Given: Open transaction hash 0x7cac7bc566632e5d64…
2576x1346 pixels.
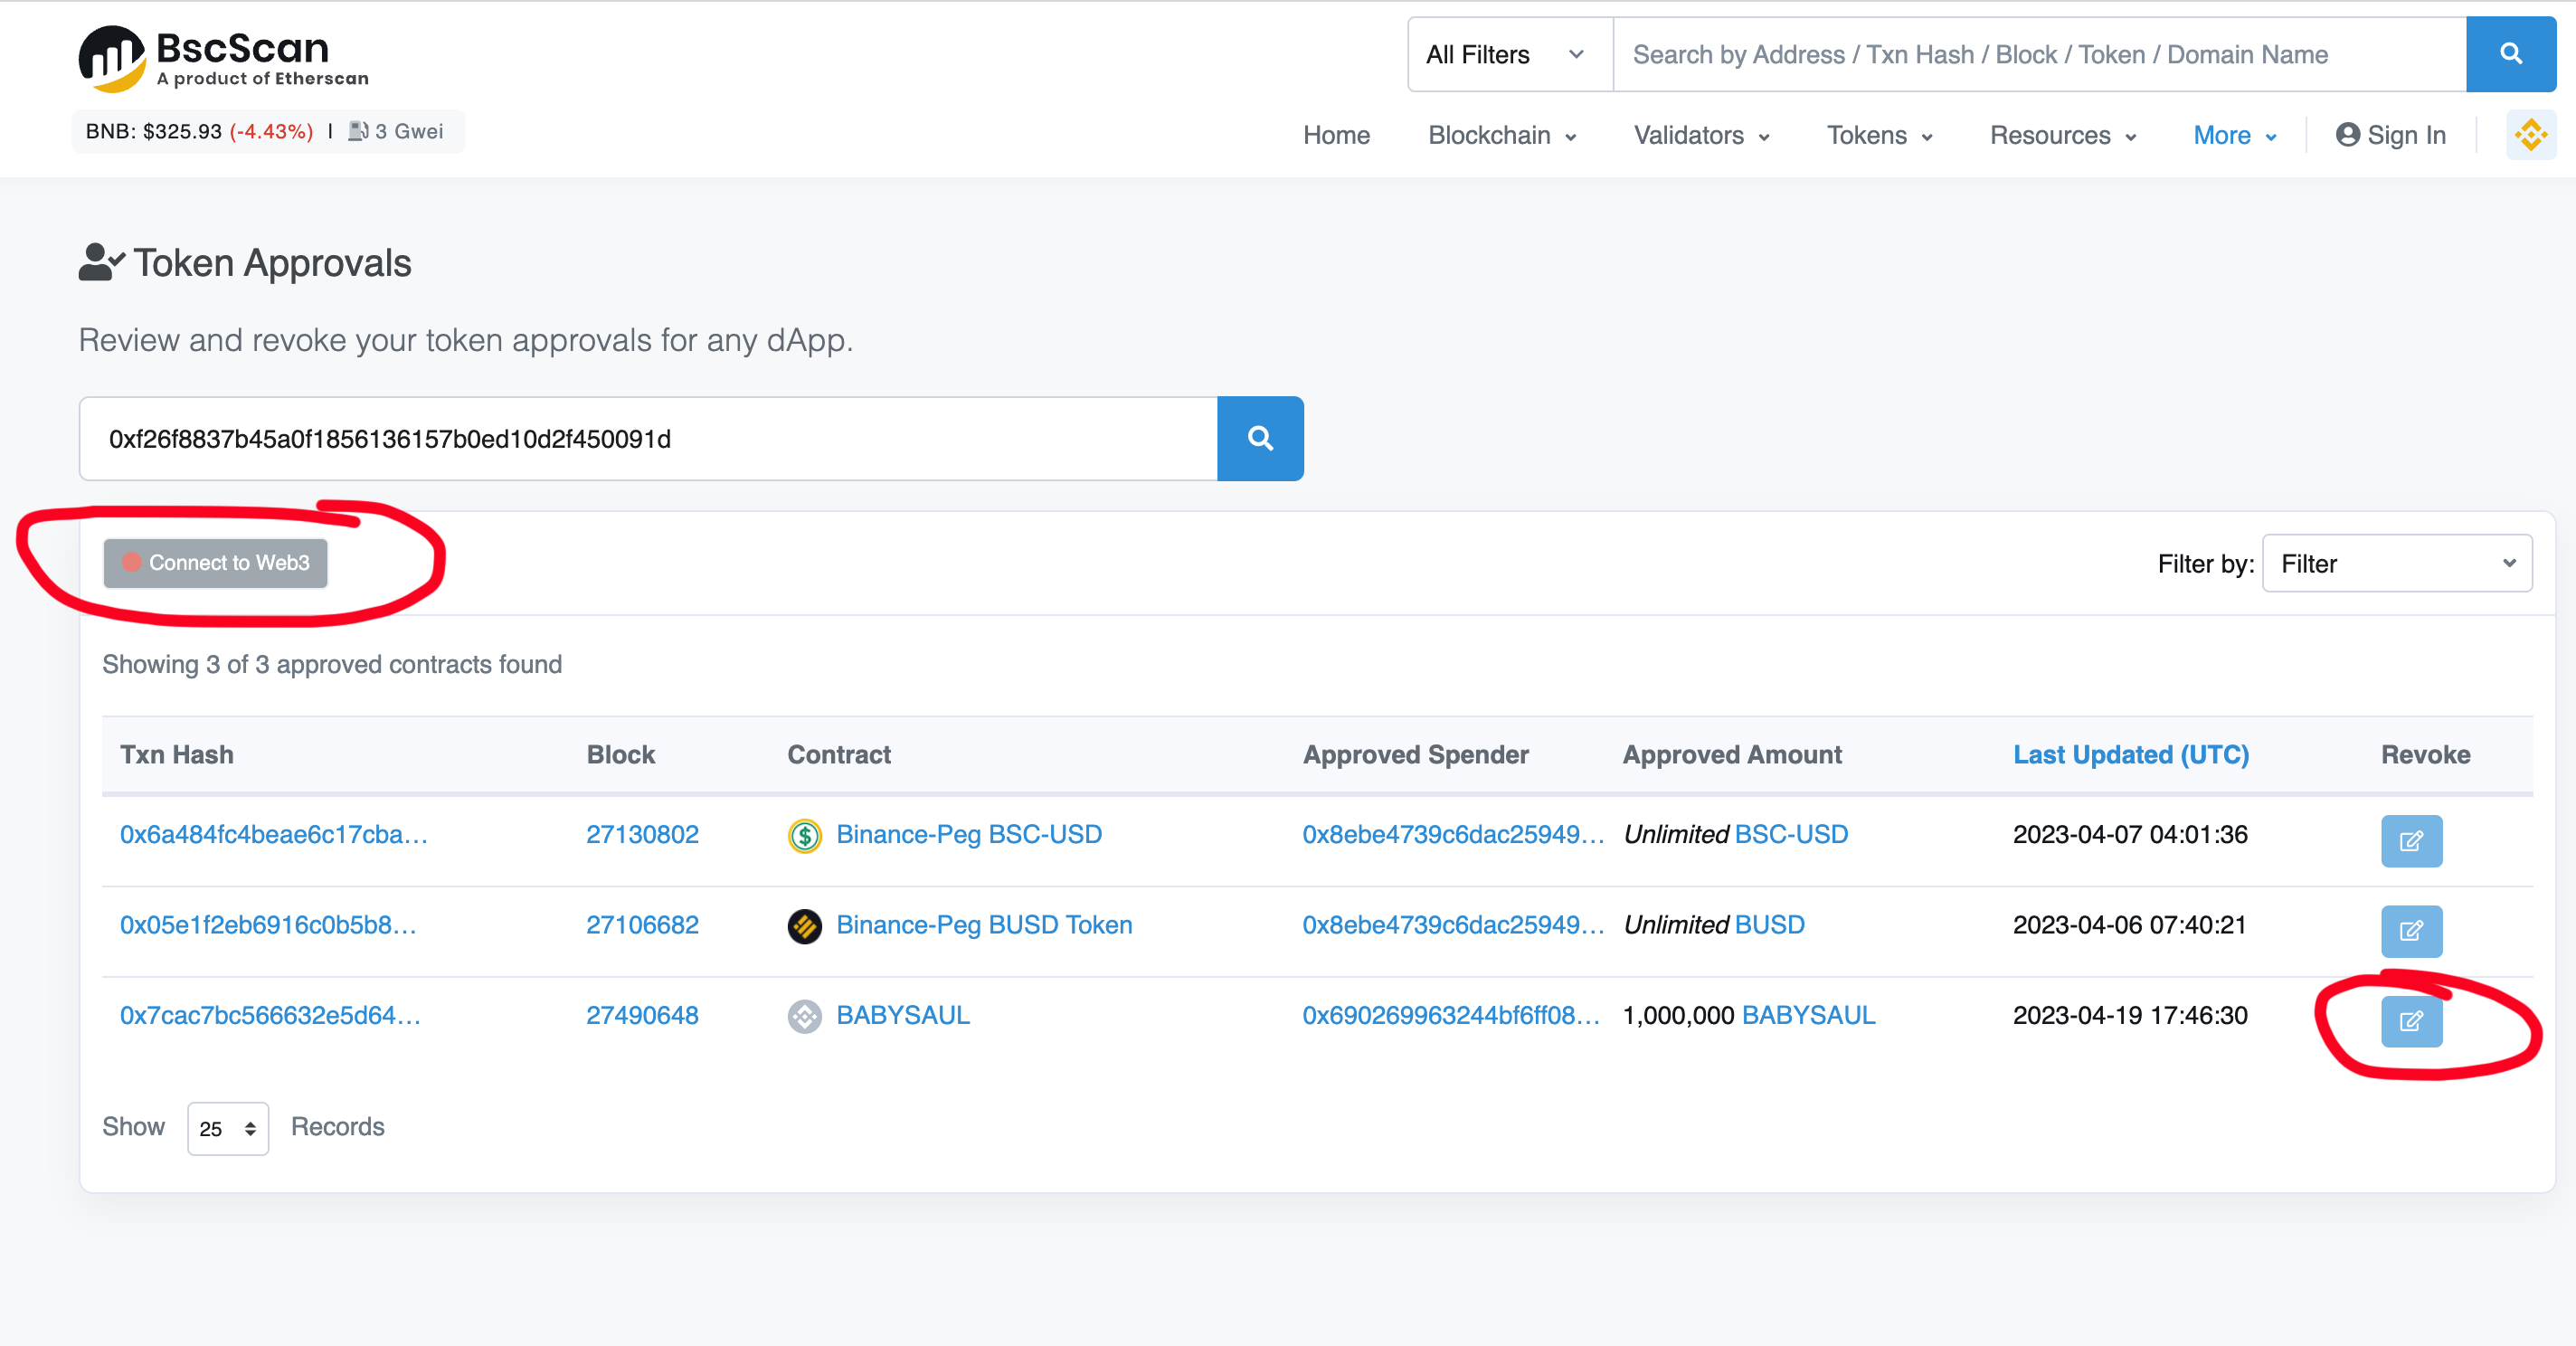Looking at the screenshot, I should click(270, 1015).
